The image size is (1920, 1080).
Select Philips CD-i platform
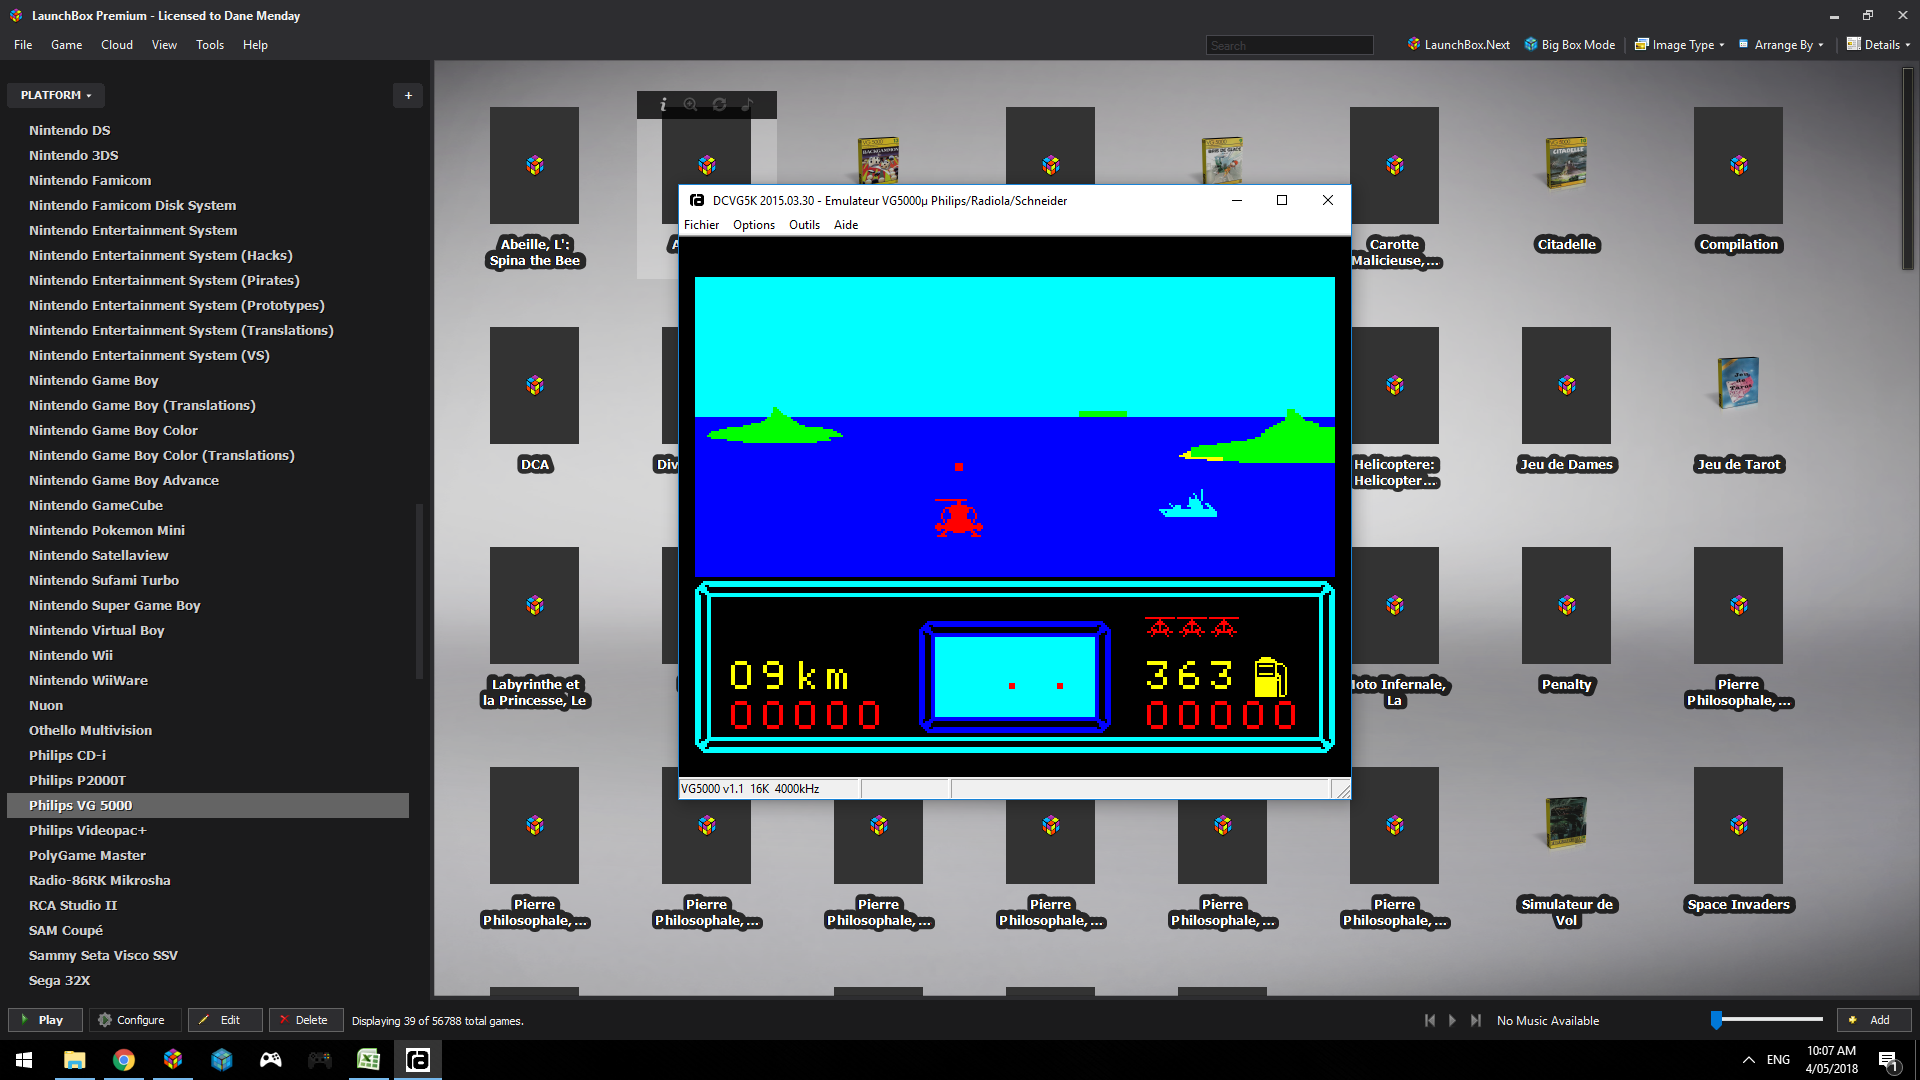[x=67, y=755]
